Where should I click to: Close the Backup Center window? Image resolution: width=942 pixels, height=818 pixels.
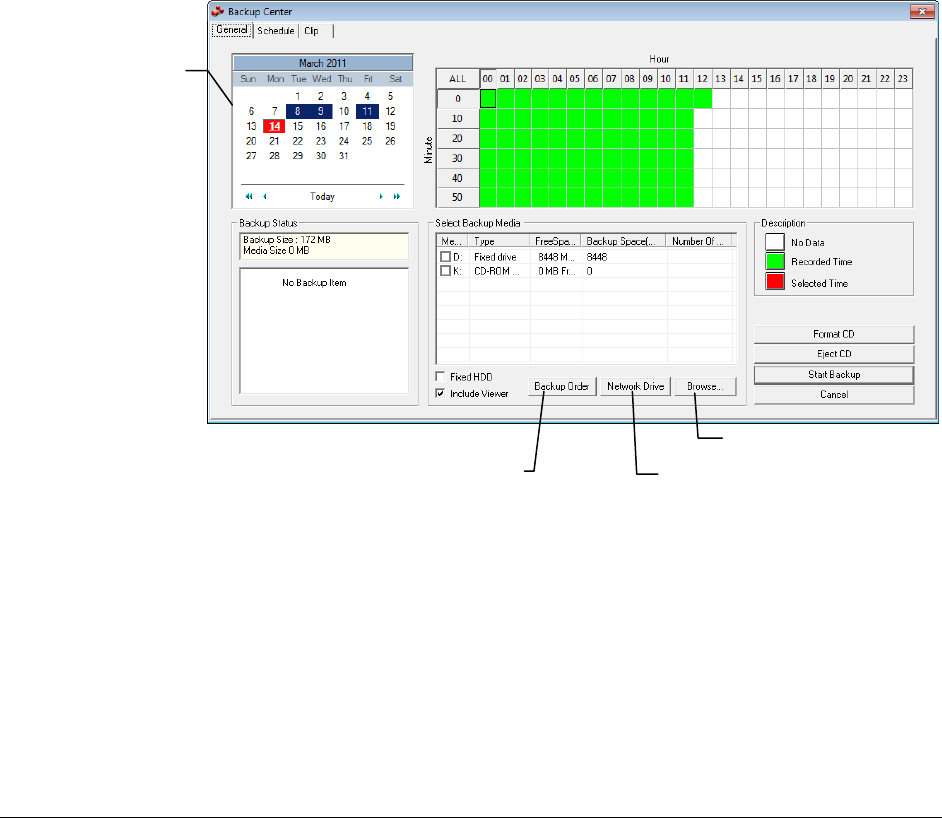pos(916,11)
